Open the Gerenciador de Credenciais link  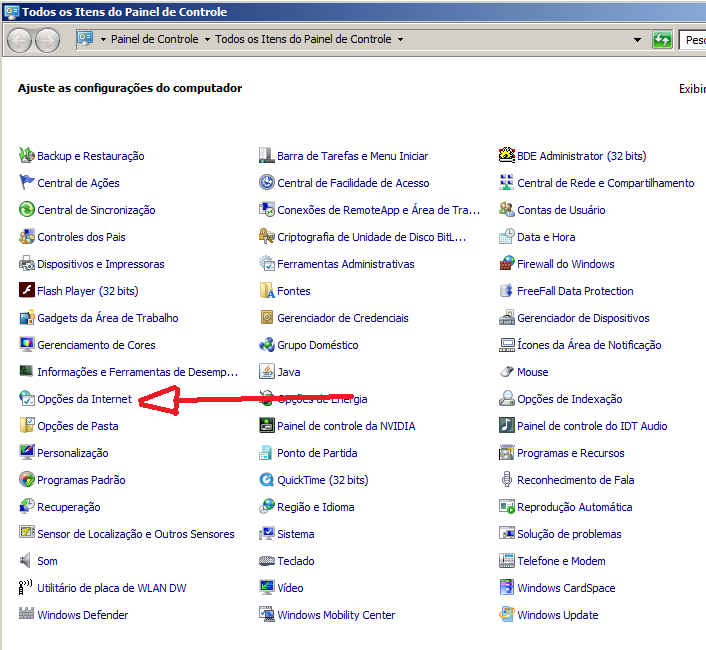pos(343,318)
